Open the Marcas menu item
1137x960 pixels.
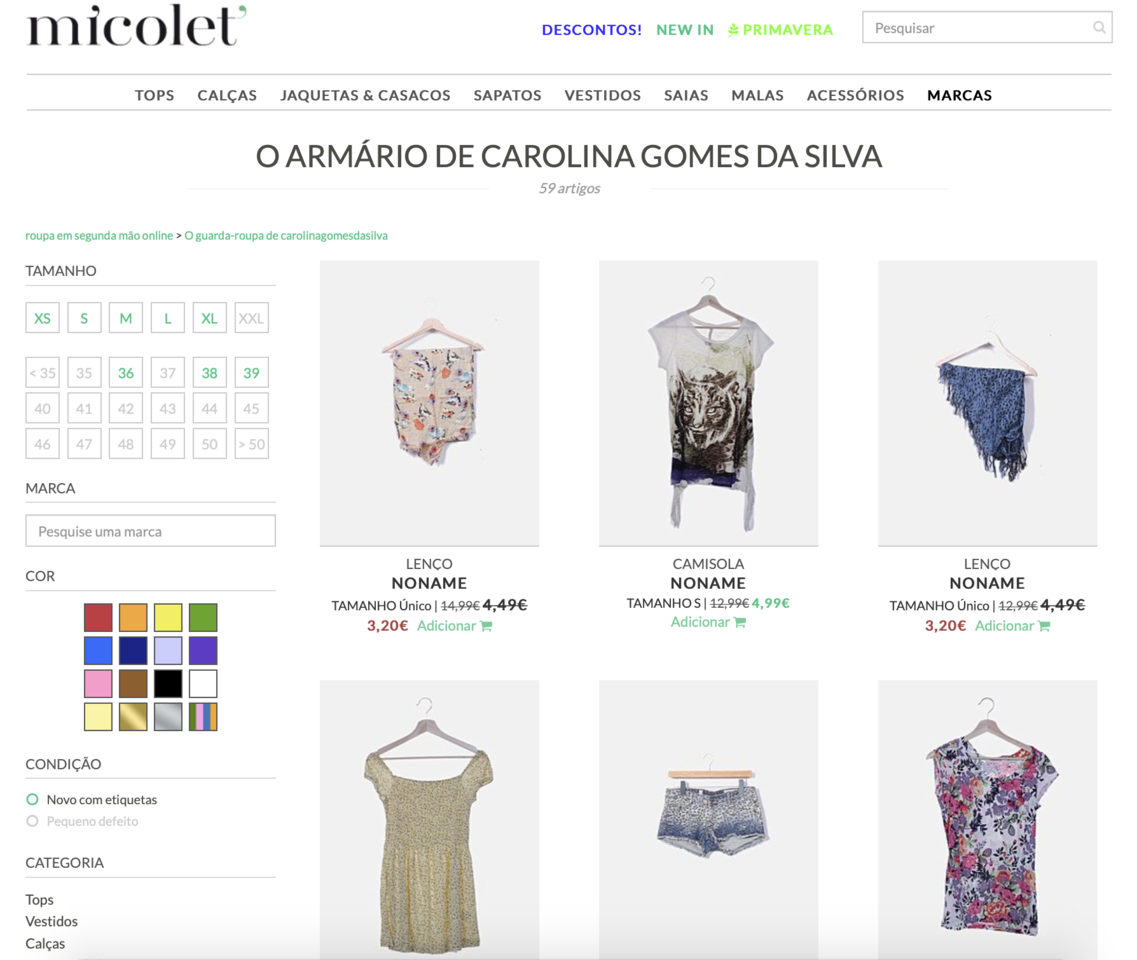959,95
